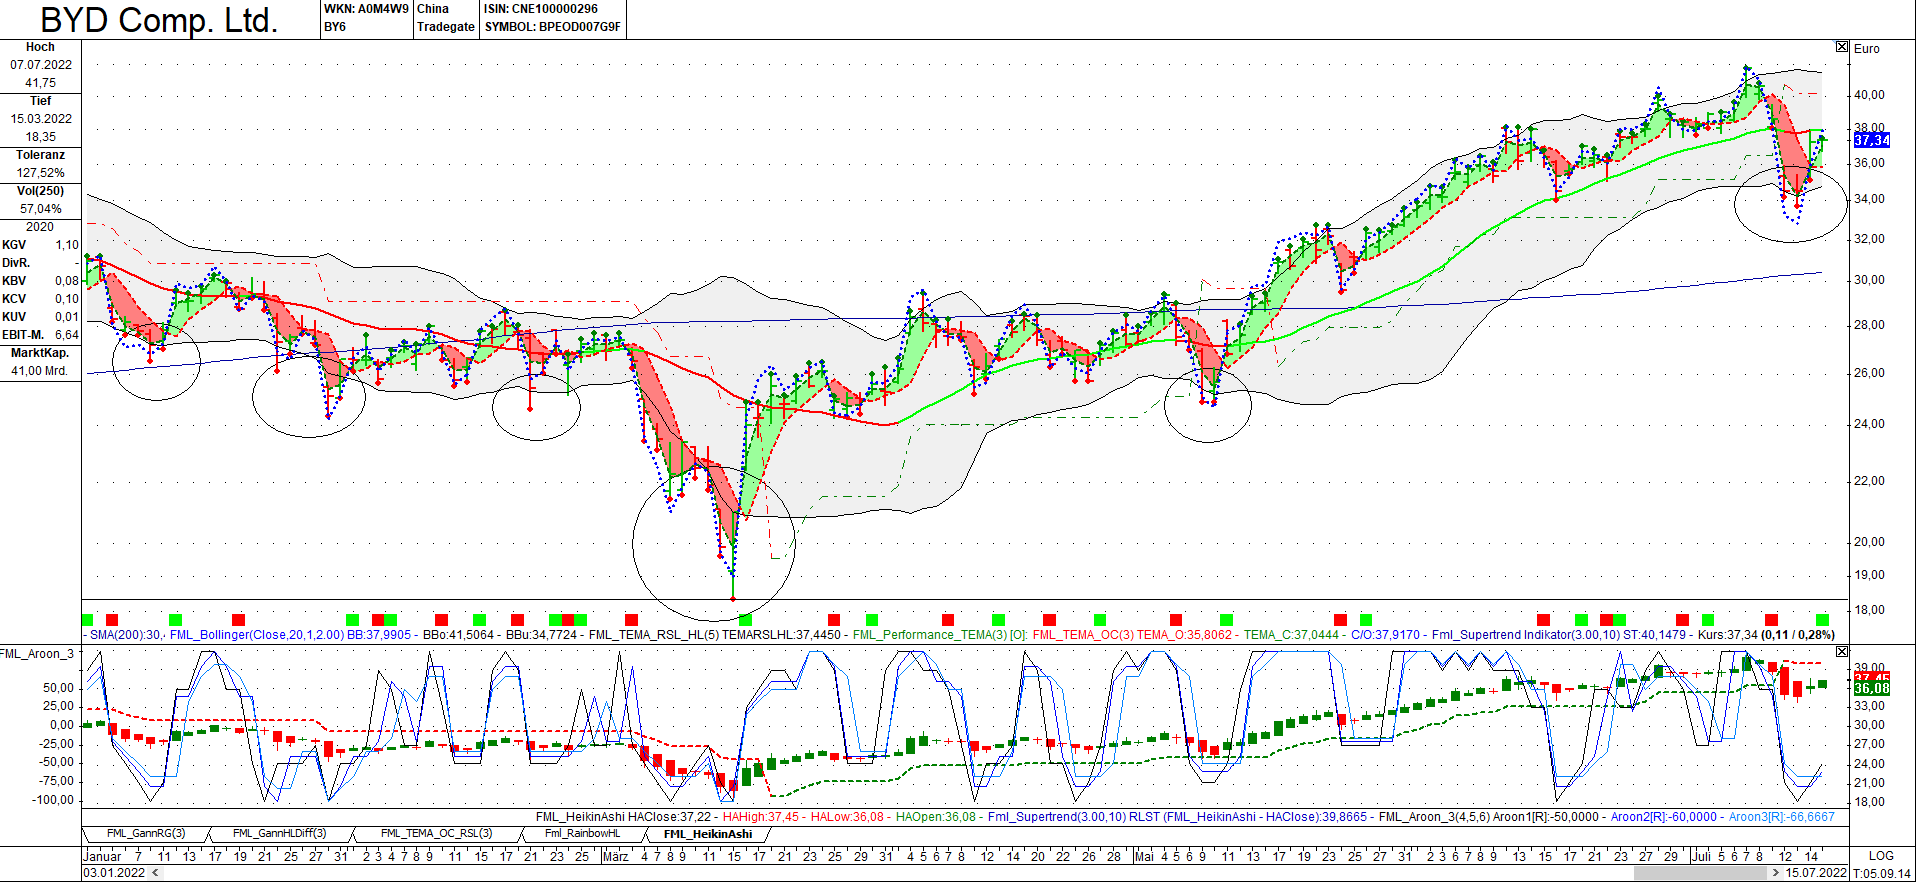Screen dimensions: 1916x882
Task: Click the Hoch value 41,75
Action: [x=41, y=83]
